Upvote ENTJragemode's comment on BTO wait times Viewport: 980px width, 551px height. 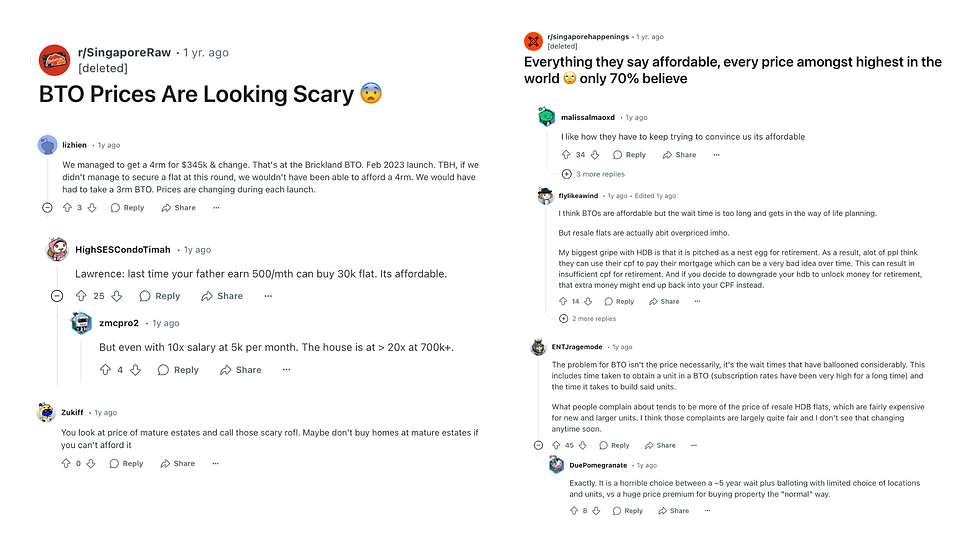556,445
